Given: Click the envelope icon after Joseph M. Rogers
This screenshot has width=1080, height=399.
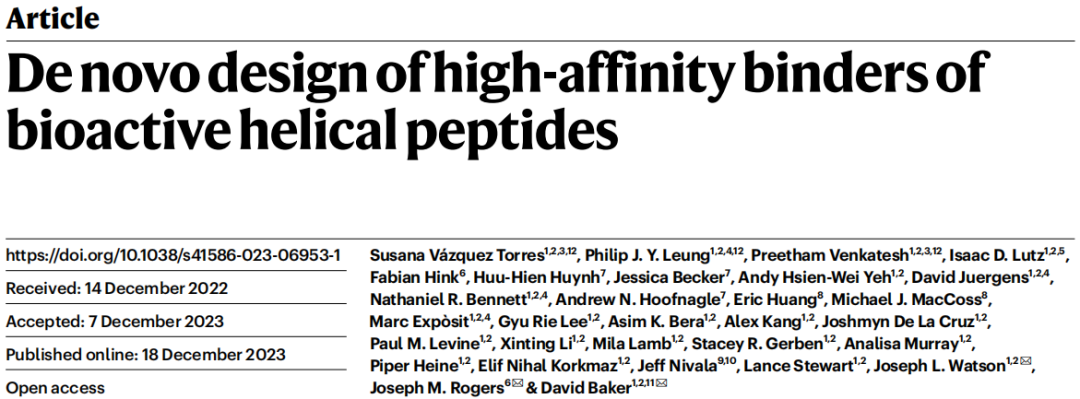Looking at the screenshot, I should pos(516,384).
